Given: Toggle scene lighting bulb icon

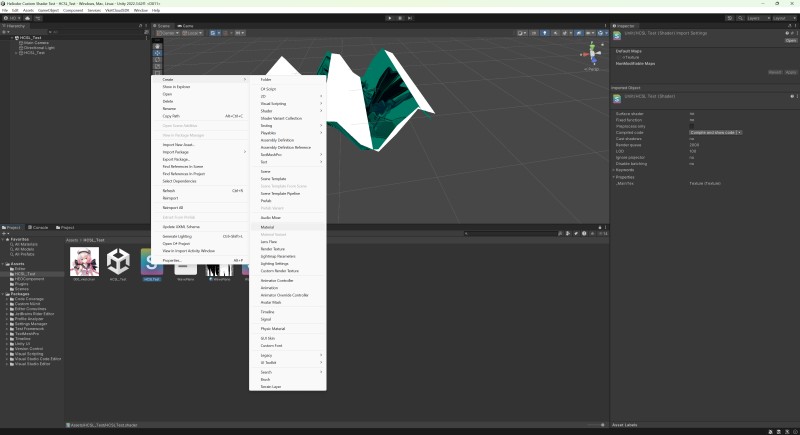Looking at the screenshot, I should pos(545,33).
